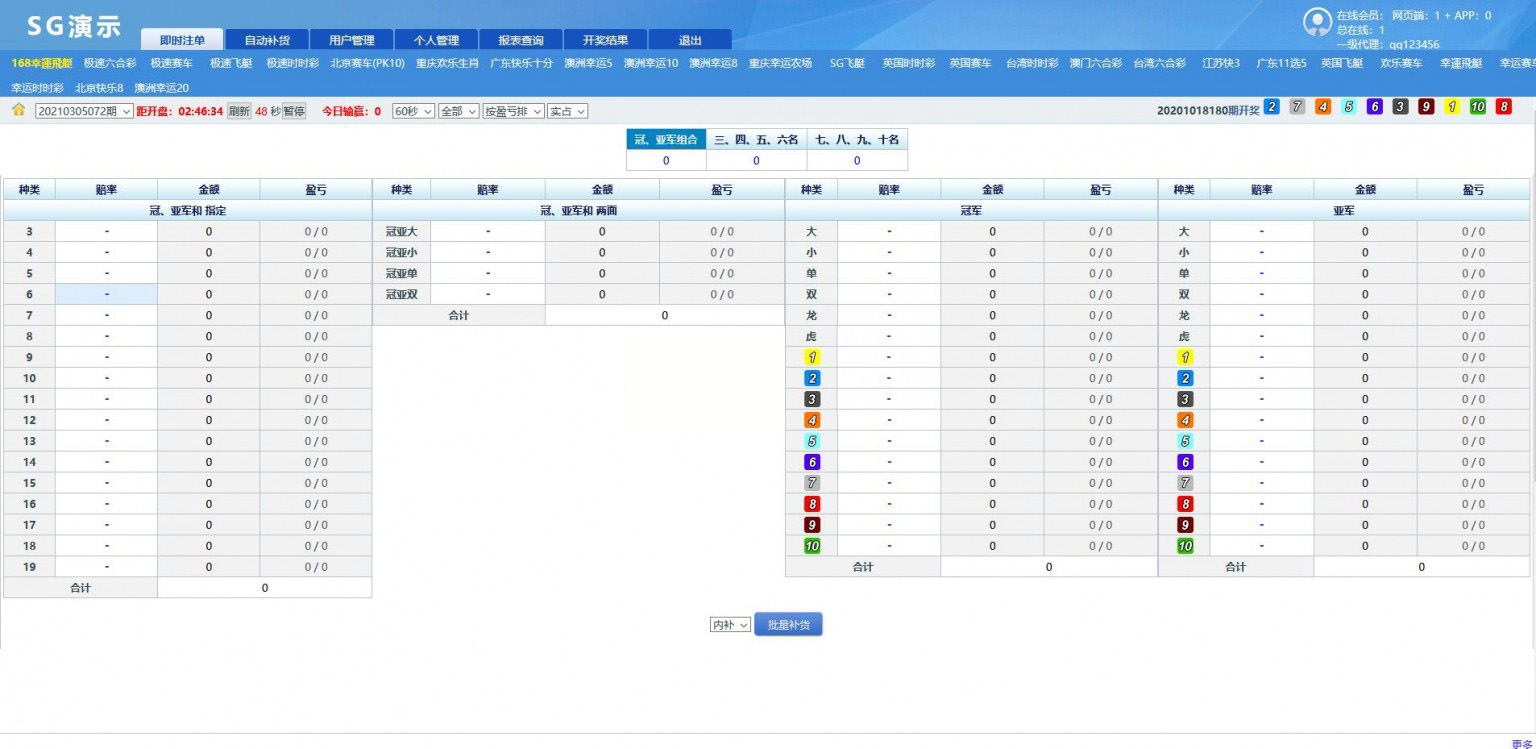Click green number 10 in 冠军 table

click(812, 546)
